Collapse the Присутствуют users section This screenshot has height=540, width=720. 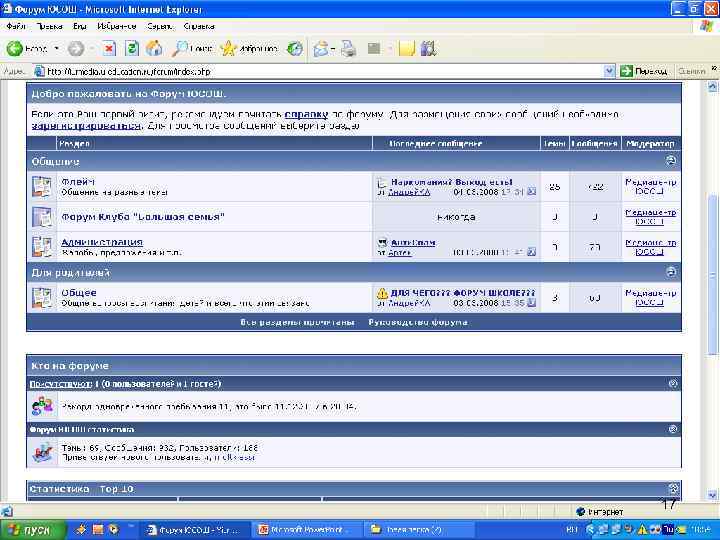click(673, 383)
